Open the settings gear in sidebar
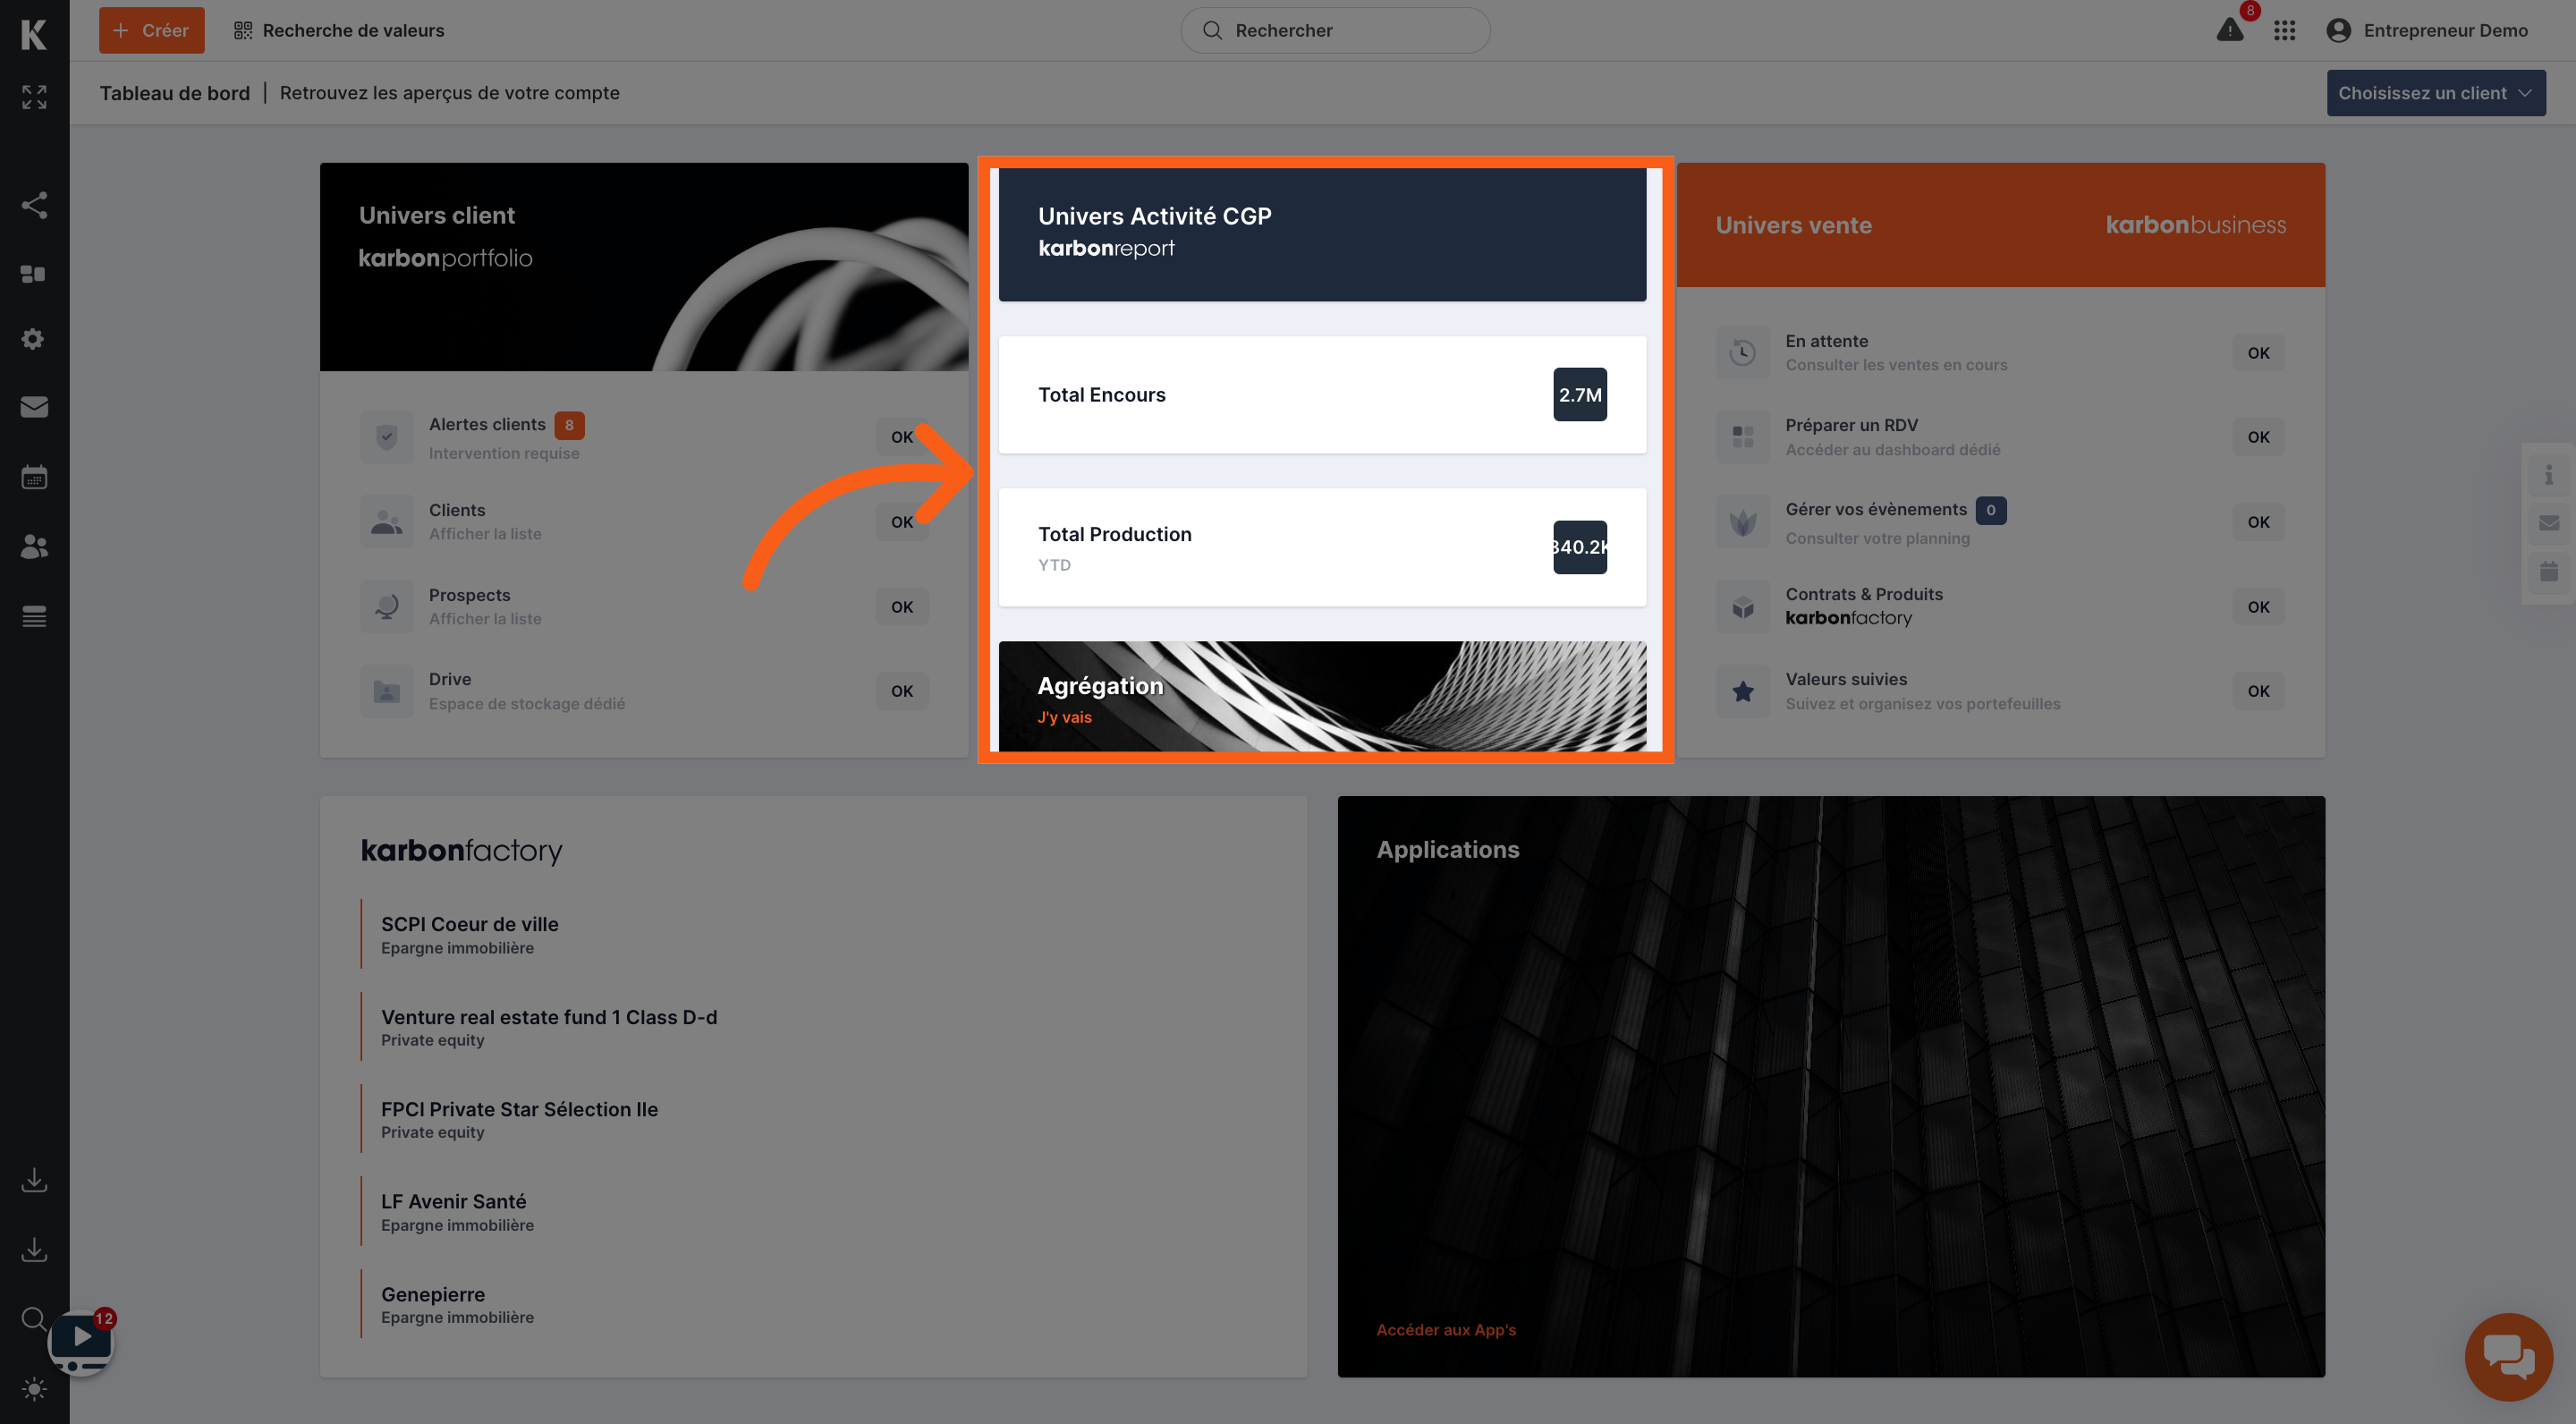Screen dimensions: 2576x1424 [34, 339]
